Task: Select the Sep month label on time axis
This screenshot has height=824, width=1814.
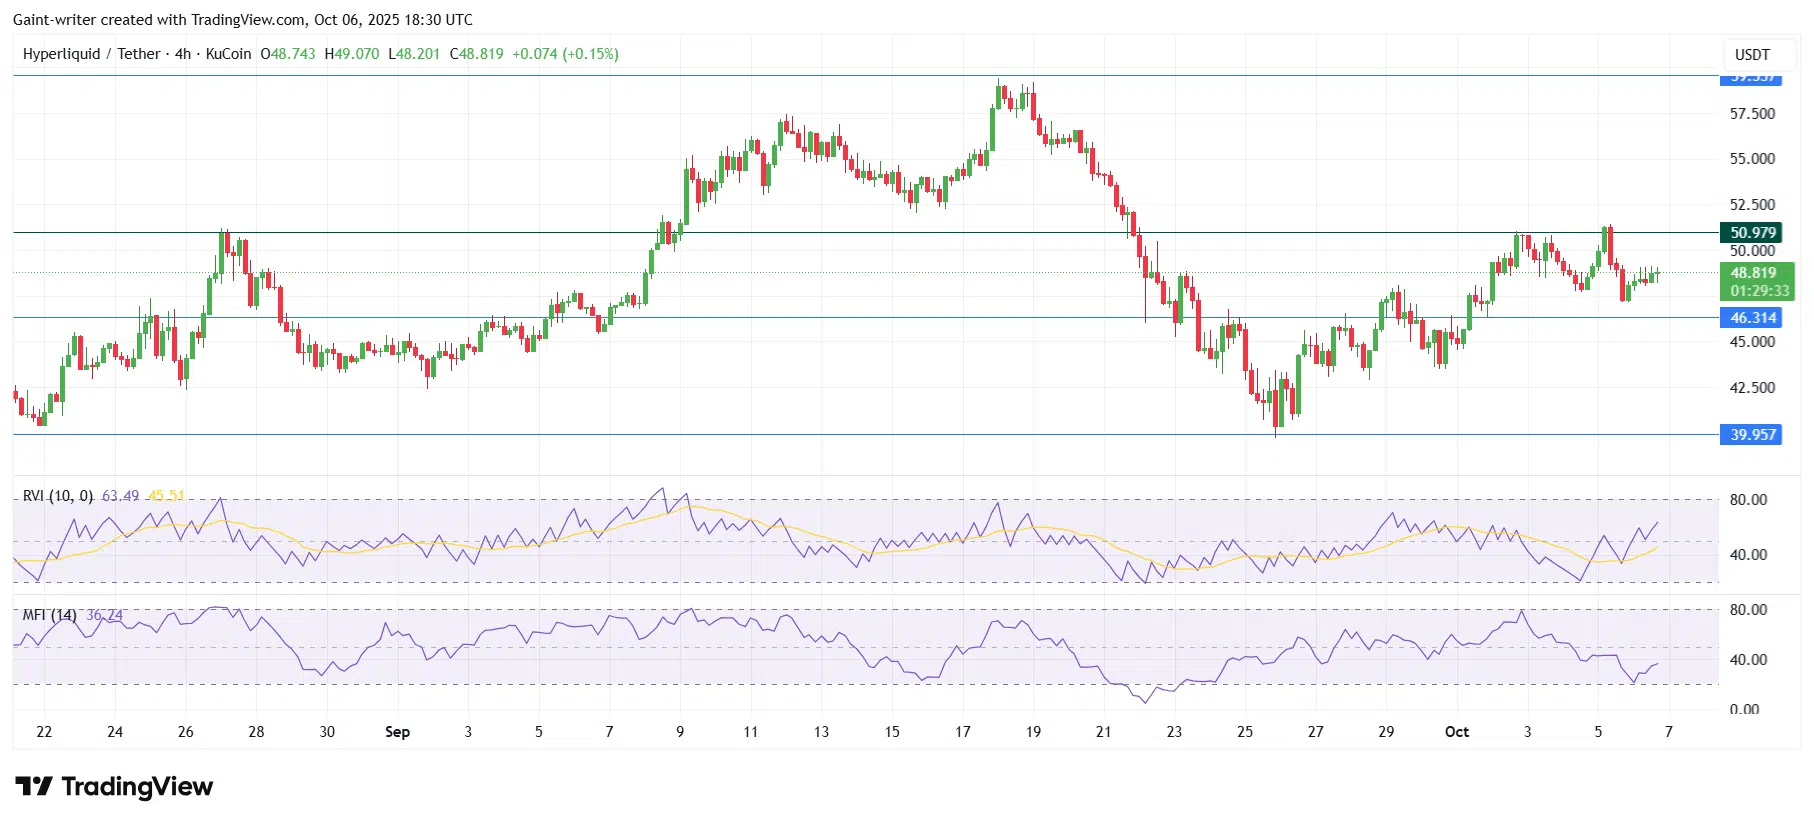Action: coord(397,732)
